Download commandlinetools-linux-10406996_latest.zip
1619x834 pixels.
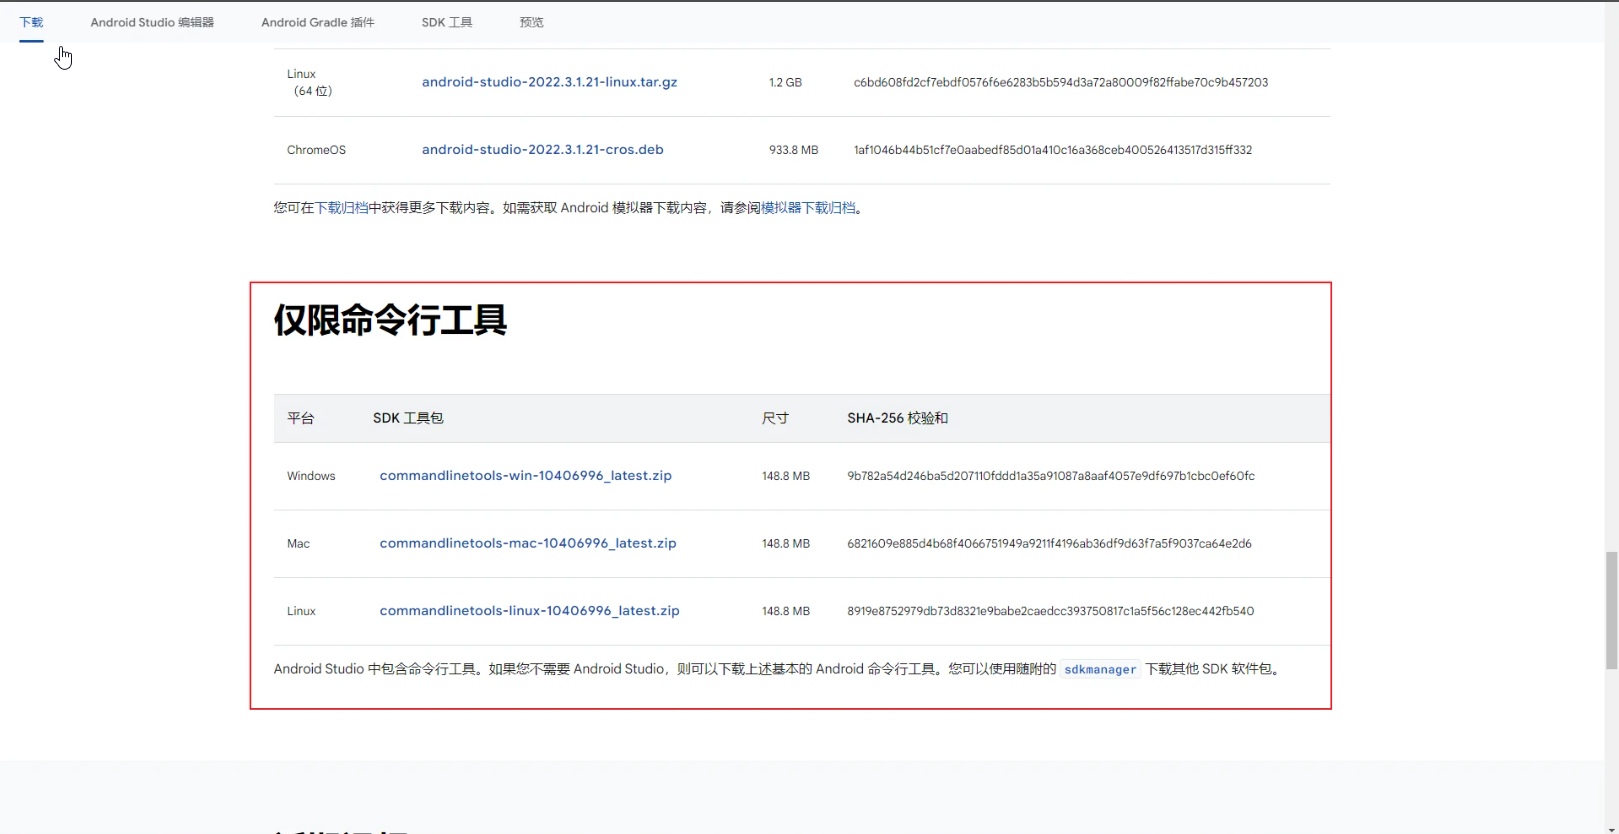(529, 611)
